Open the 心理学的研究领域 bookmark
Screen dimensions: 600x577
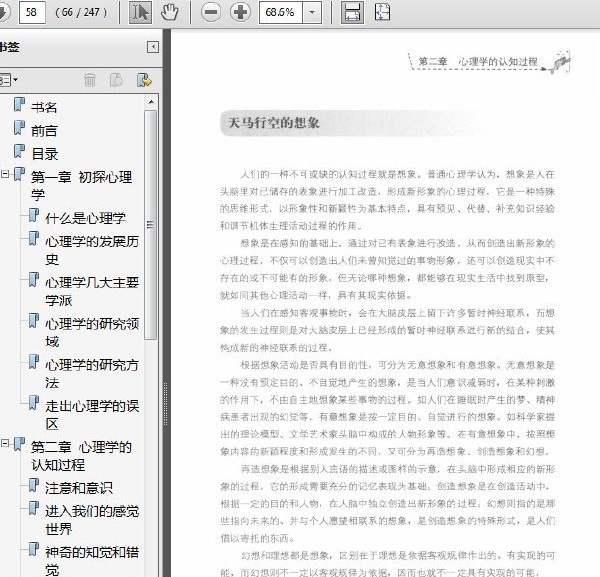92,333
